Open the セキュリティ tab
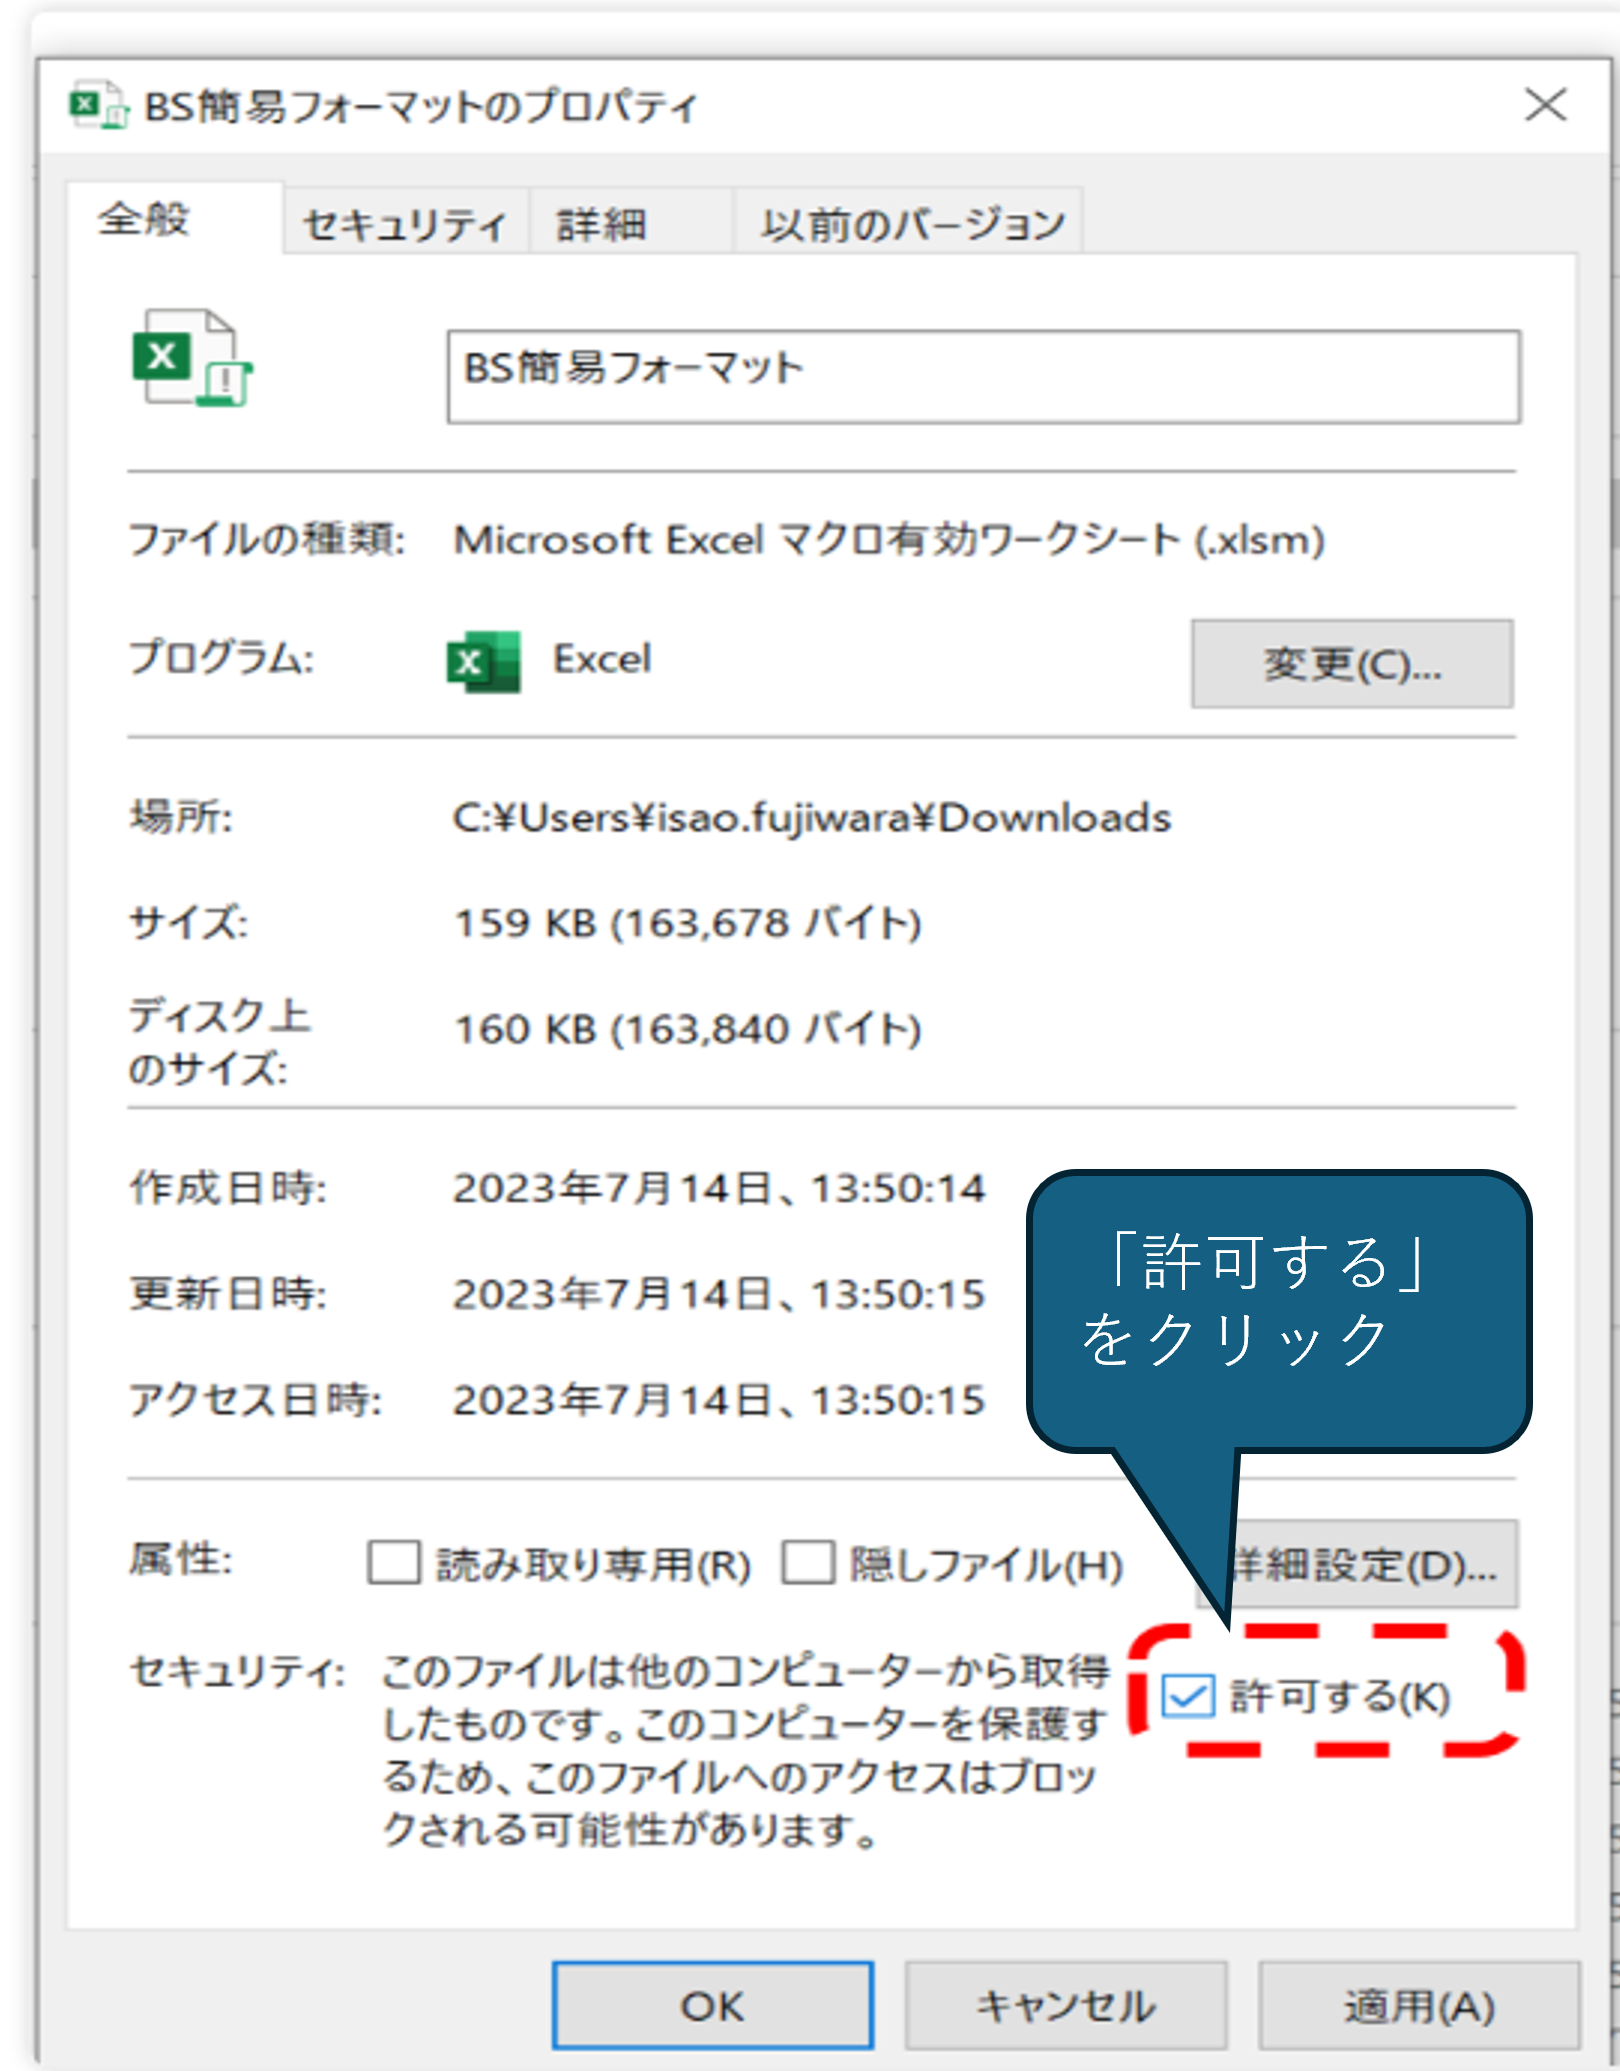1620x2071 pixels. pyautogui.click(x=405, y=223)
